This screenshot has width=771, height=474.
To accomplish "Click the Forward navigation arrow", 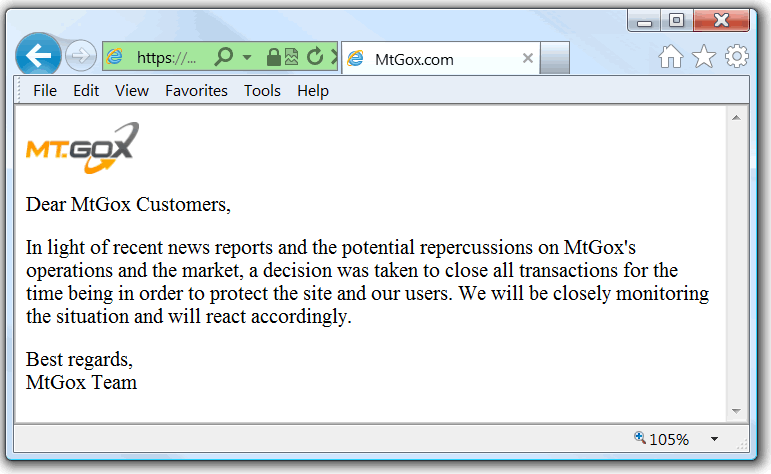I will (81, 56).
